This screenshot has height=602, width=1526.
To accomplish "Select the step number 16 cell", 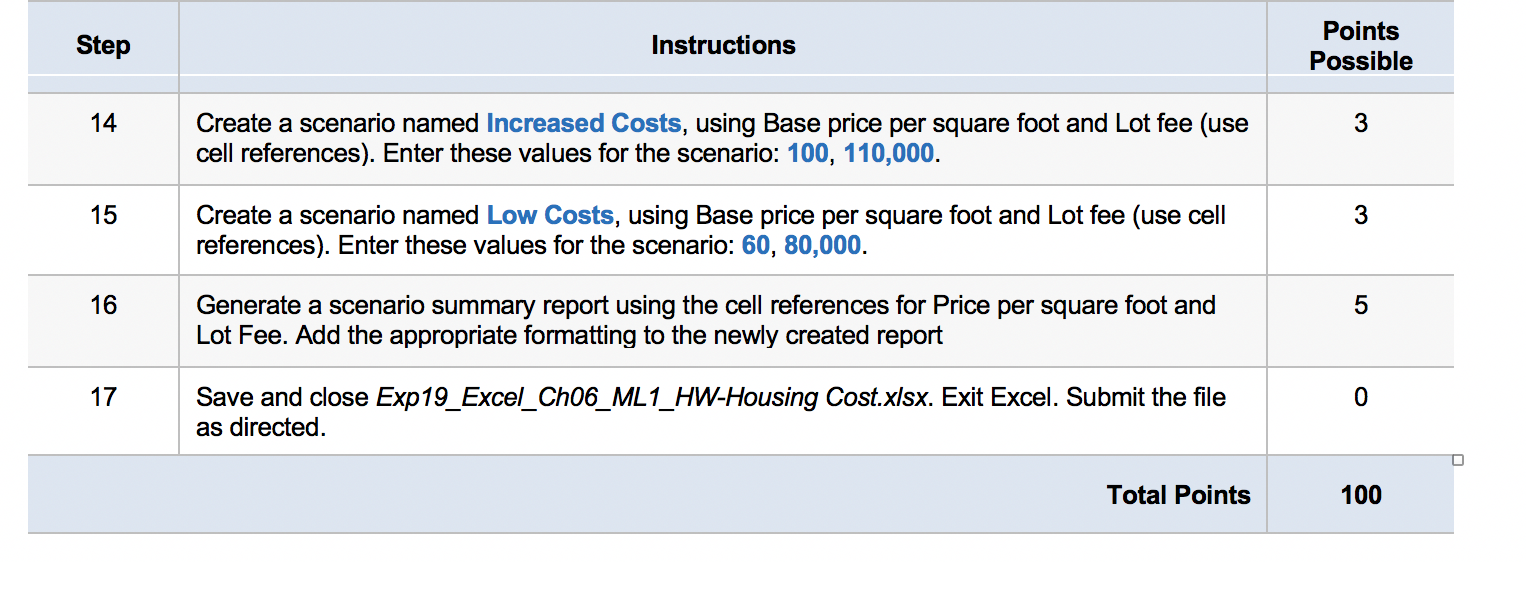I will click(x=103, y=305).
